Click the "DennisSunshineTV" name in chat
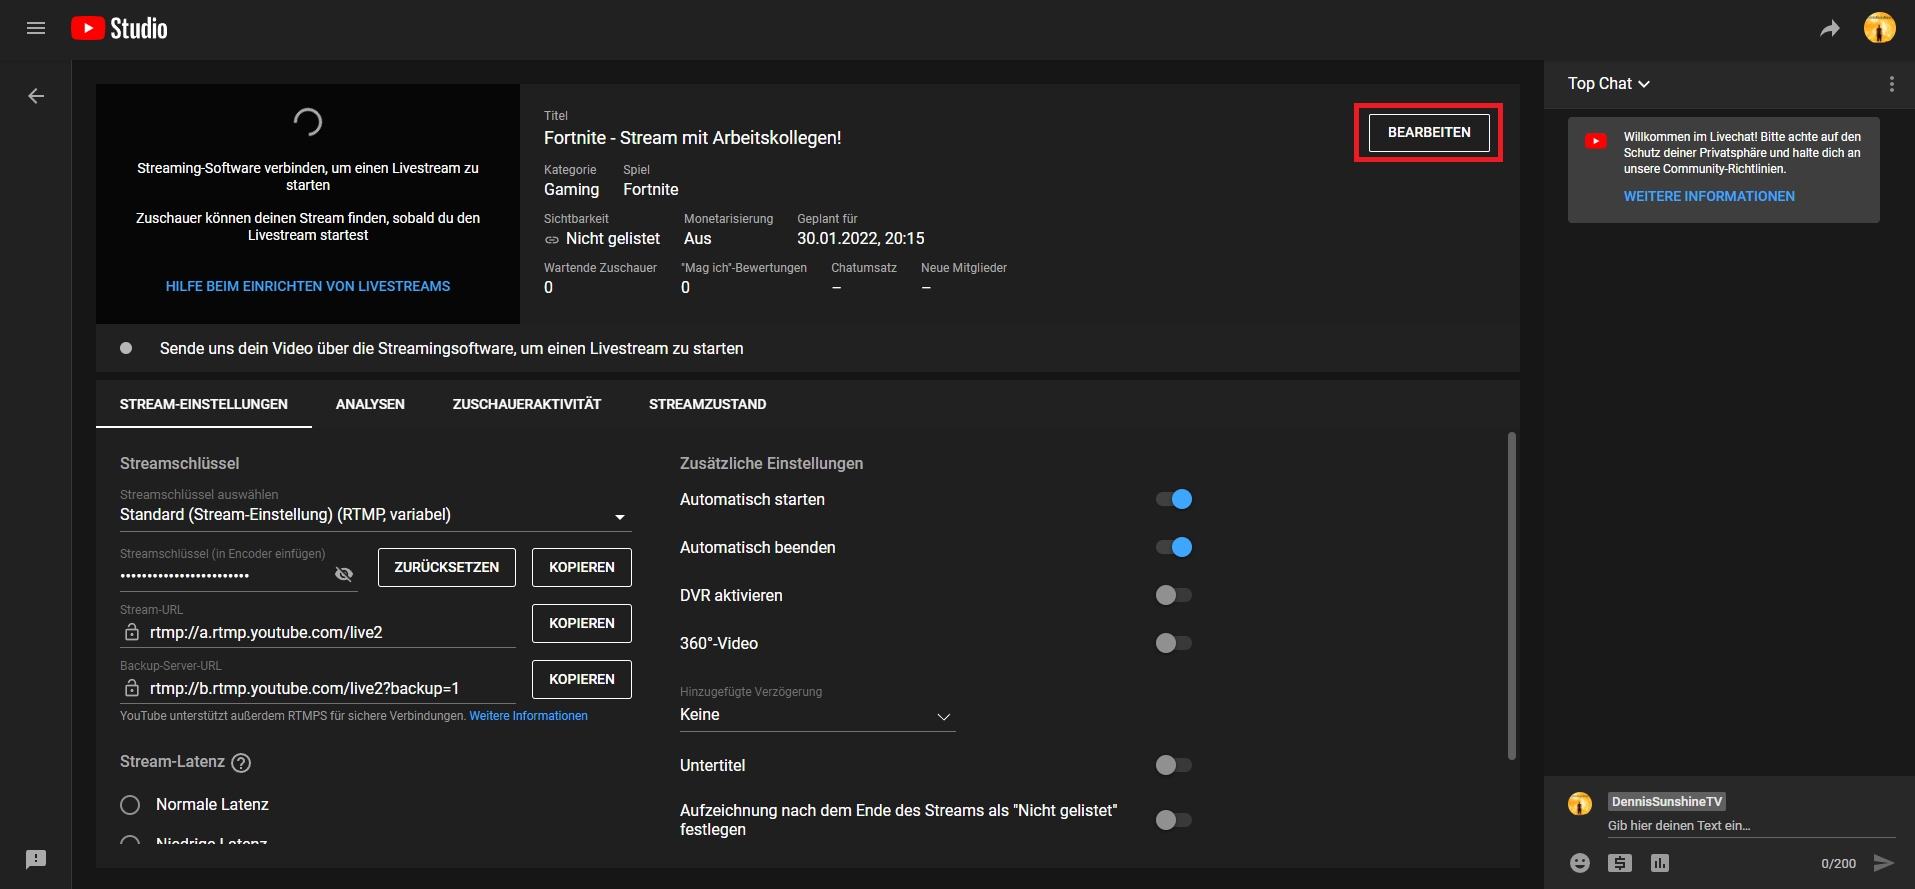The height and width of the screenshot is (889, 1915). (1667, 802)
